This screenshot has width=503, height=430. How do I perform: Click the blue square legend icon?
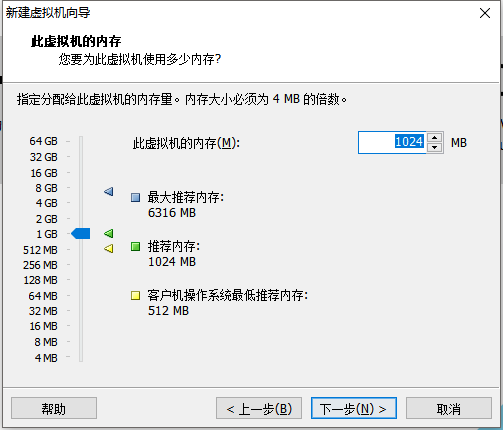[x=135, y=198]
